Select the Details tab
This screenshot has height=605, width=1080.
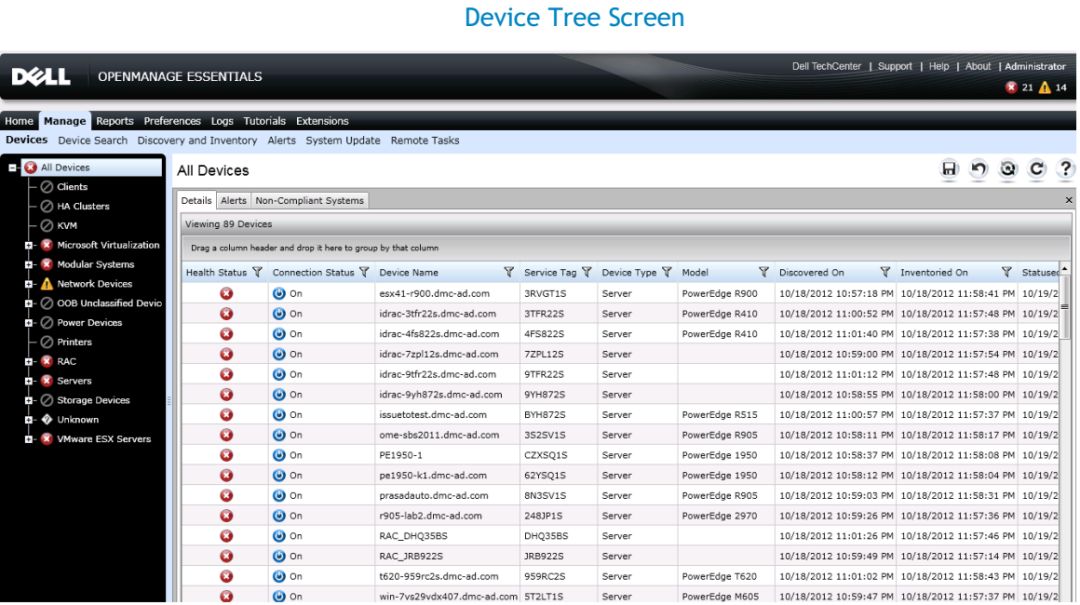196,201
